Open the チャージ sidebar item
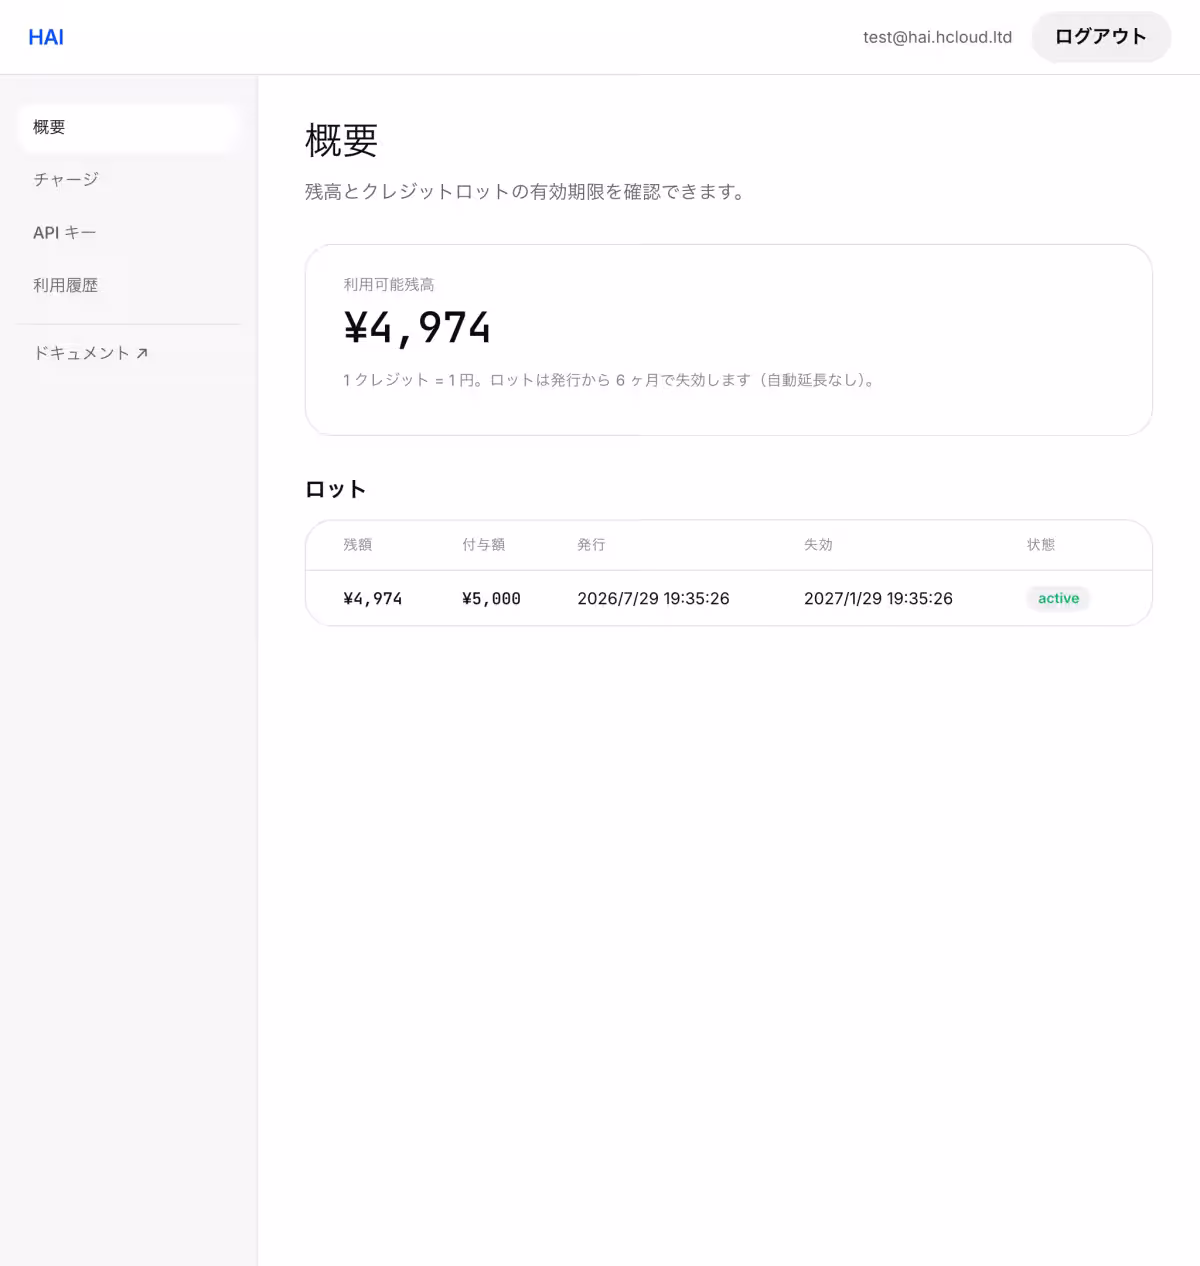 128,180
